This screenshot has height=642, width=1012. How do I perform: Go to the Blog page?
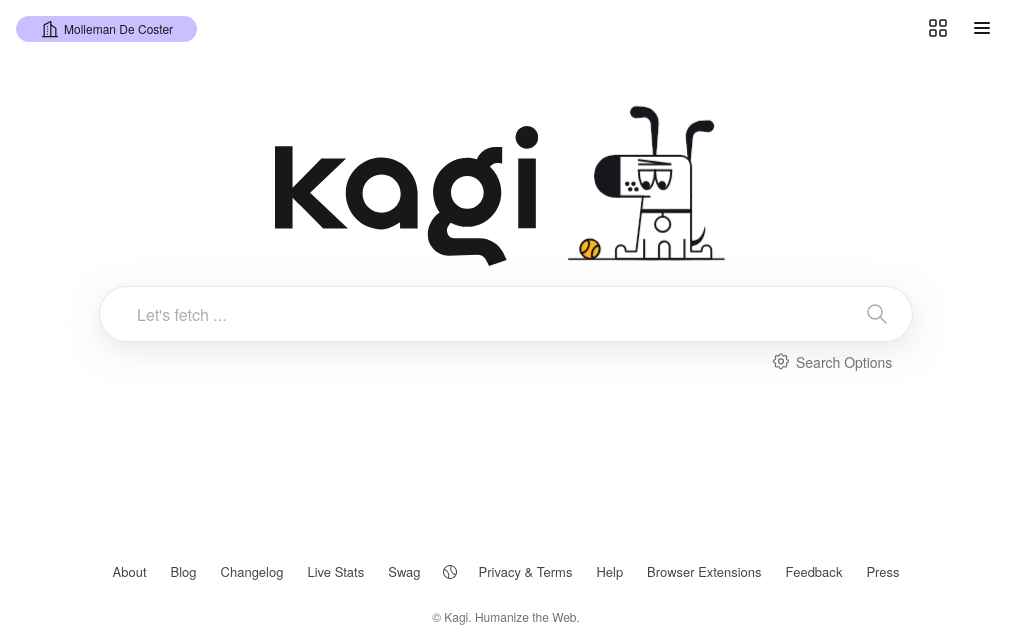point(183,572)
